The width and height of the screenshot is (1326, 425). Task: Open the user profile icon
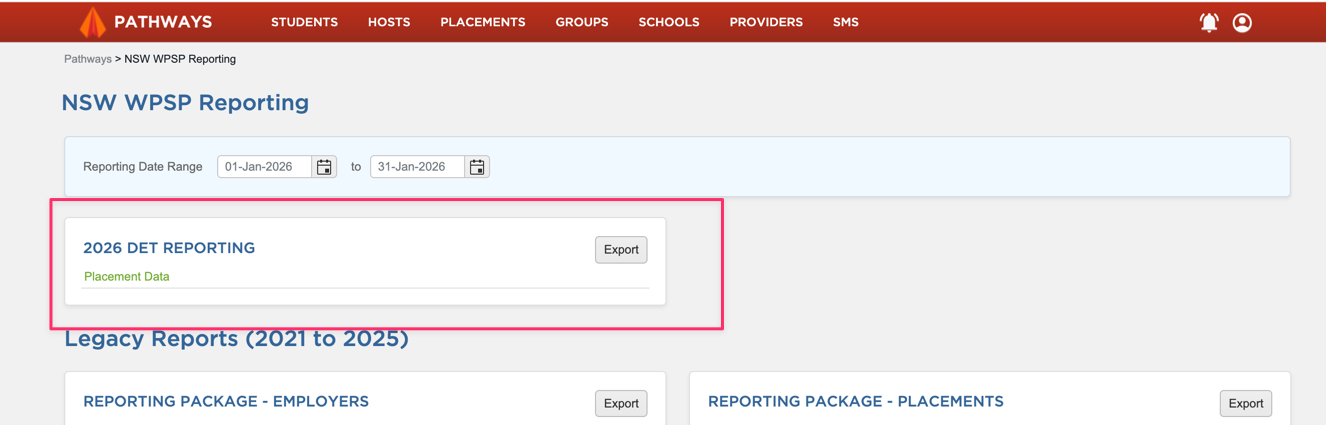(1242, 22)
